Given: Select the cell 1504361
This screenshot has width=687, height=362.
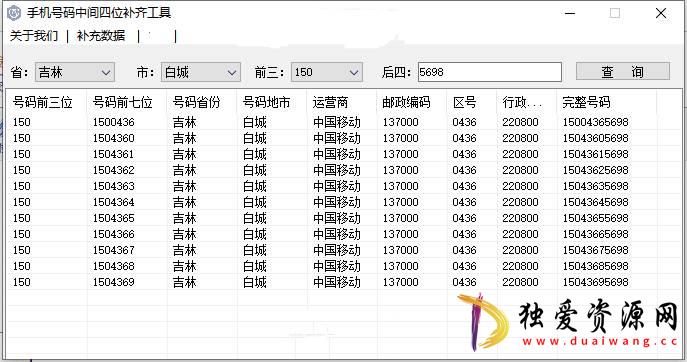Looking at the screenshot, I should pos(113,154).
